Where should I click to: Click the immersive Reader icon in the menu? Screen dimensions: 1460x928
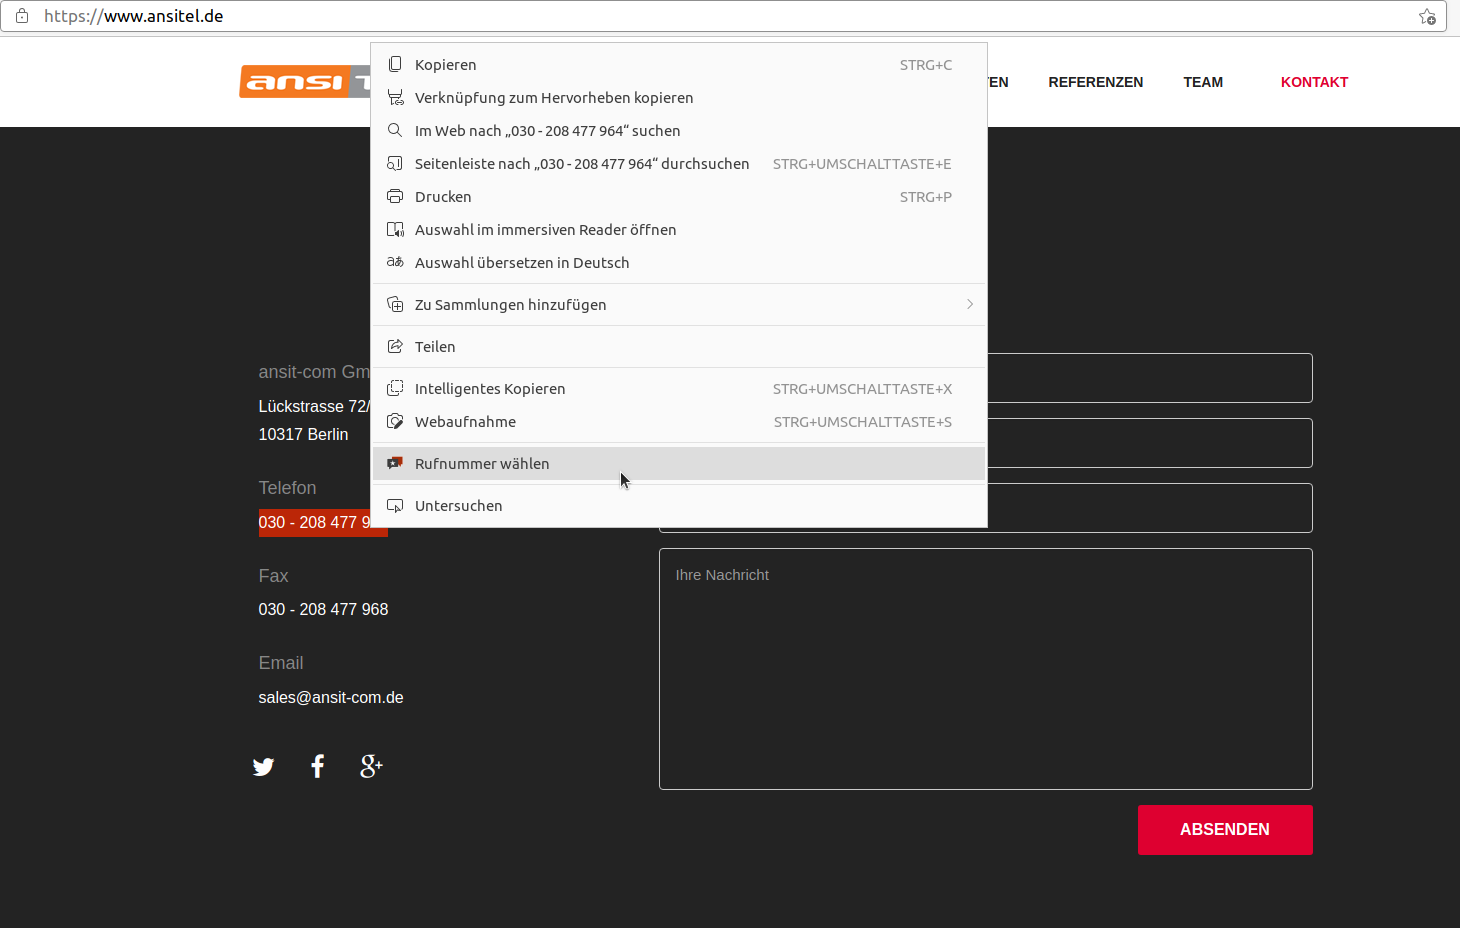pyautogui.click(x=395, y=229)
